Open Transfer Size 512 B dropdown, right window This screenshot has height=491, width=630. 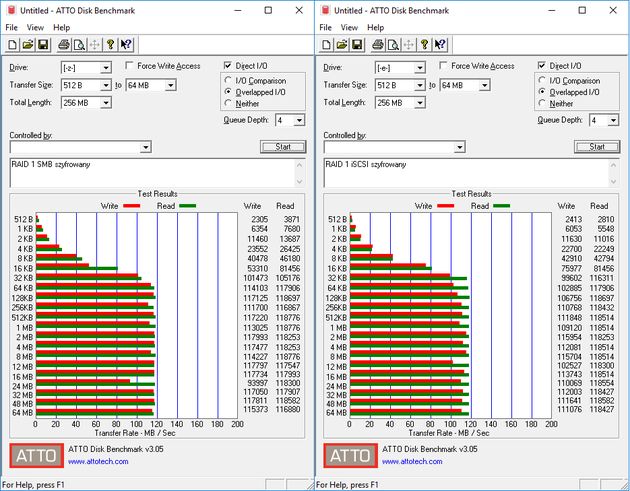[x=420, y=85]
